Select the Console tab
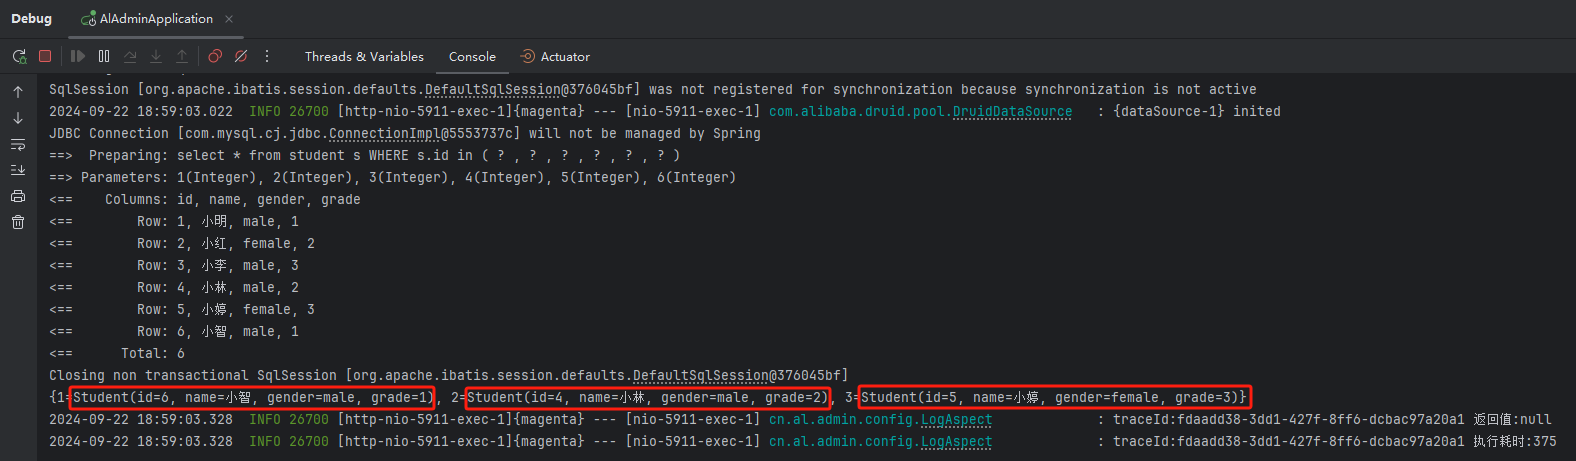1576x461 pixels. (472, 57)
